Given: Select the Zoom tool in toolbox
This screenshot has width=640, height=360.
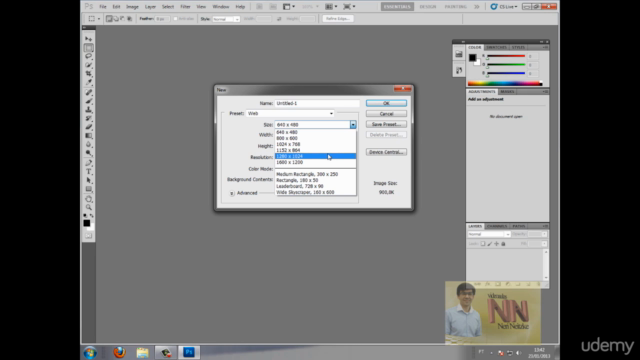Looking at the screenshot, I should (x=89, y=207).
